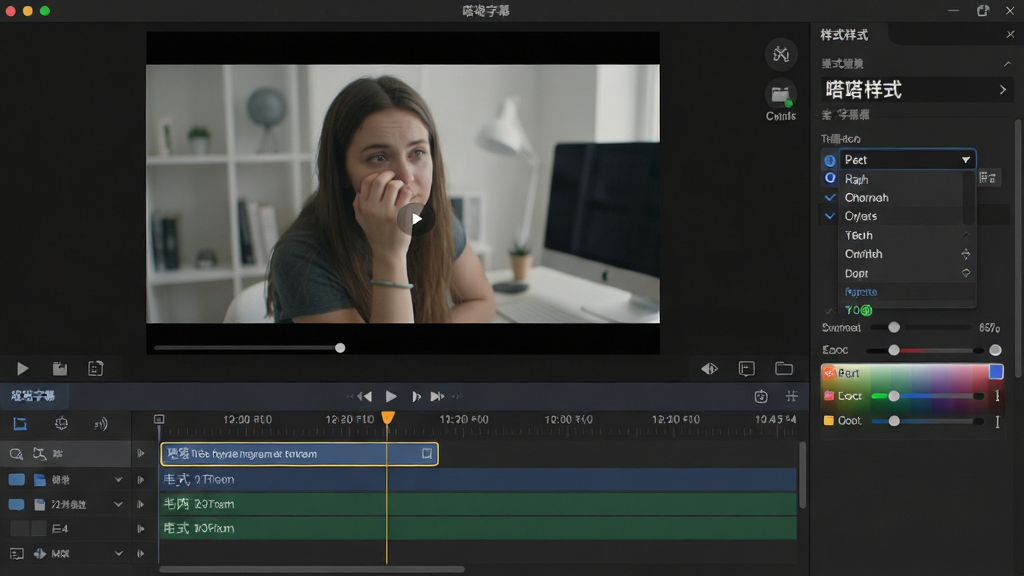1024x576 pixels.
Task: Expand the large style preset row chevron
Action: coord(1002,90)
